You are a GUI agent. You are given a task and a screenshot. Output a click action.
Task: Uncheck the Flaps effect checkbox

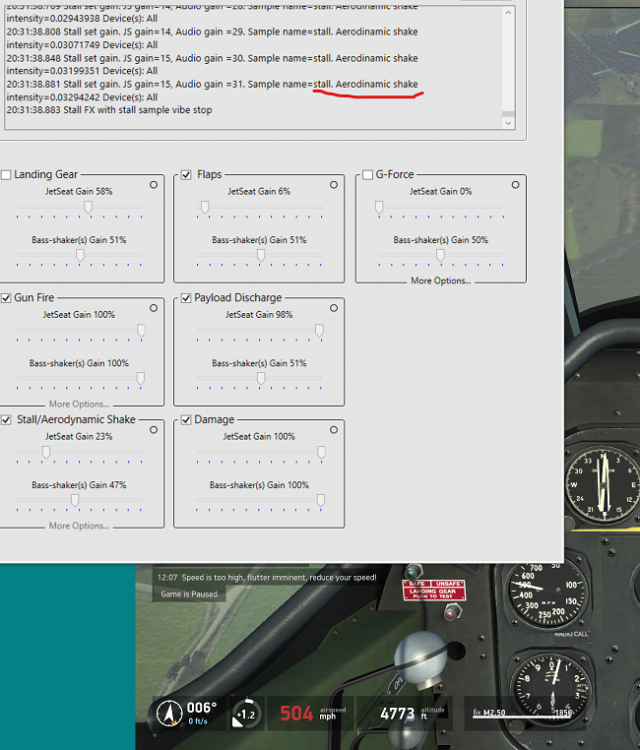(186, 175)
